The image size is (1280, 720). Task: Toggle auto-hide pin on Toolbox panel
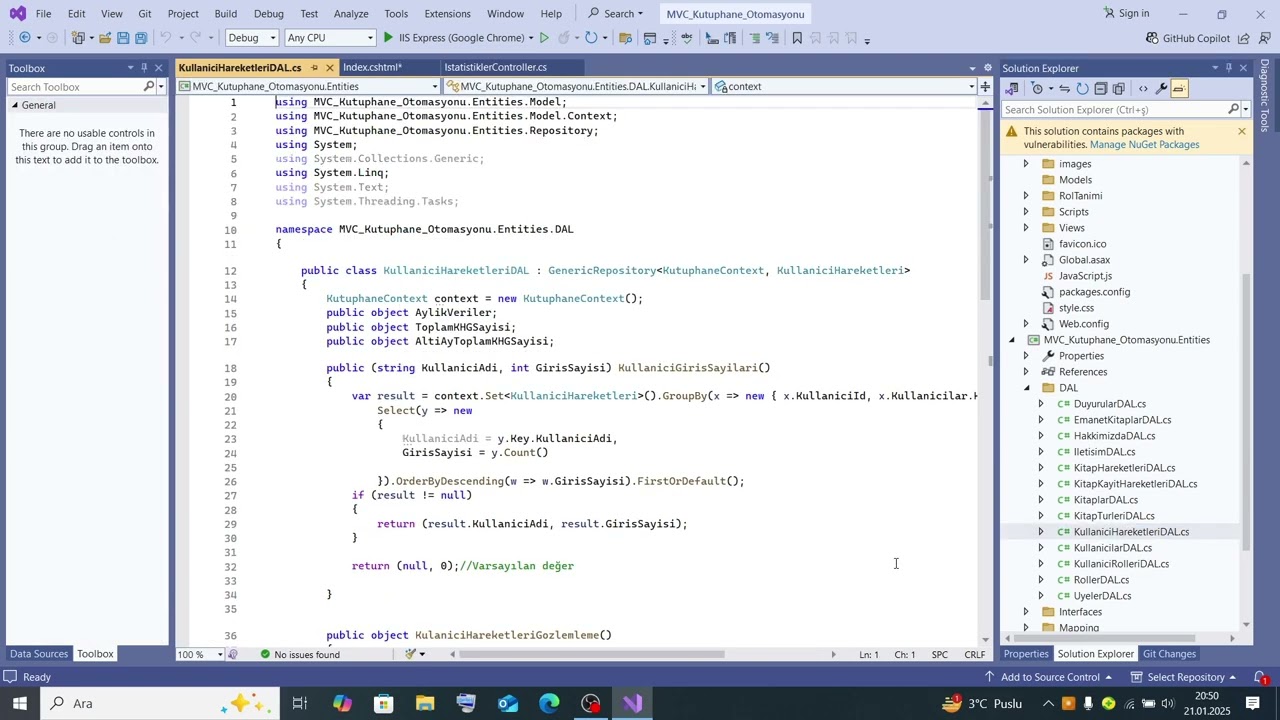coord(144,68)
